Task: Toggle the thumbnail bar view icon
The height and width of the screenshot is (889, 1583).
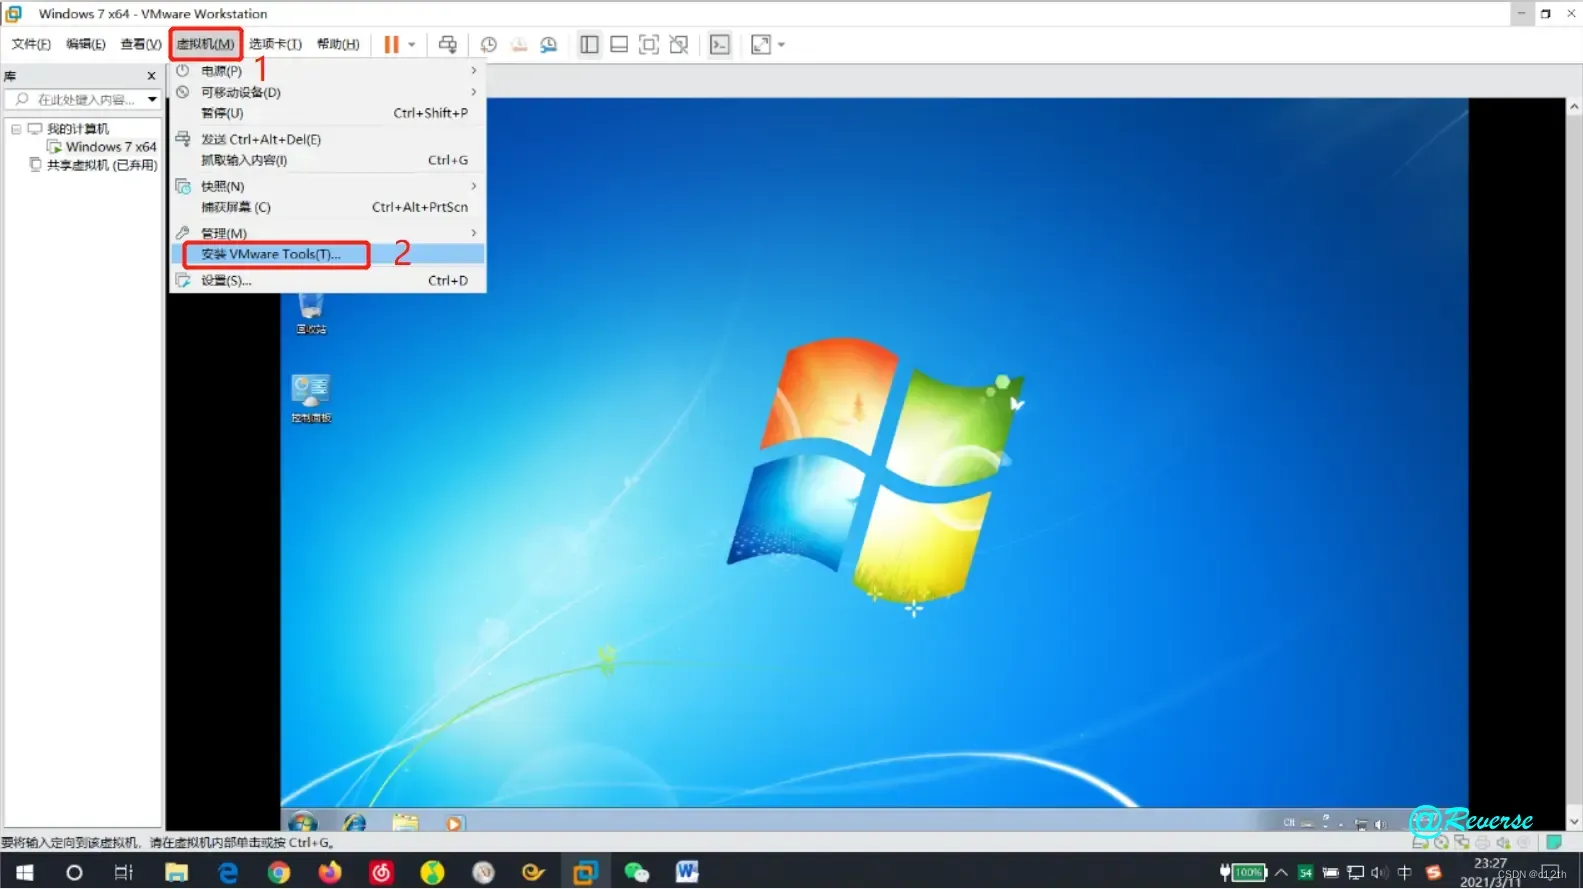Action: pos(619,44)
